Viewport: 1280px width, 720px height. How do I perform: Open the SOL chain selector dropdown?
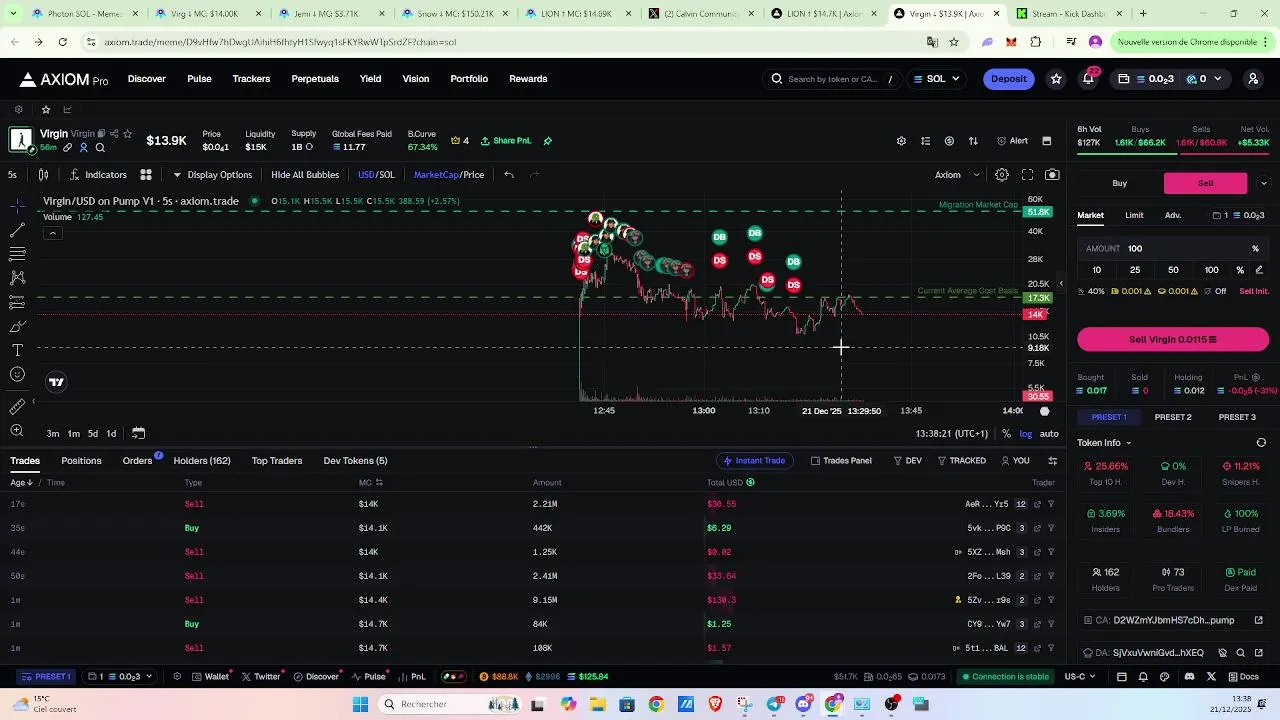pos(936,79)
